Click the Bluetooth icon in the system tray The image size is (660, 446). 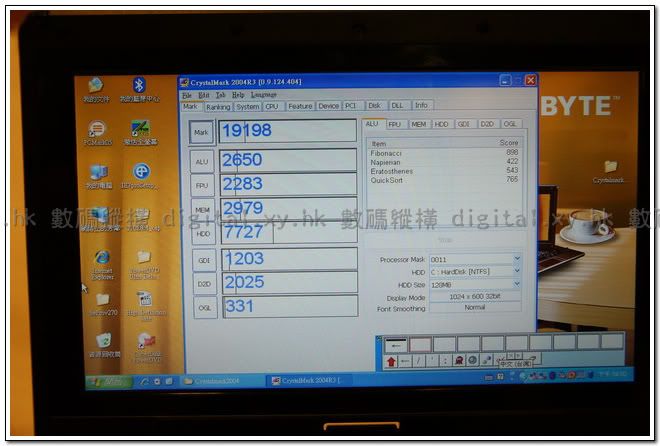pyautogui.click(x=552, y=376)
